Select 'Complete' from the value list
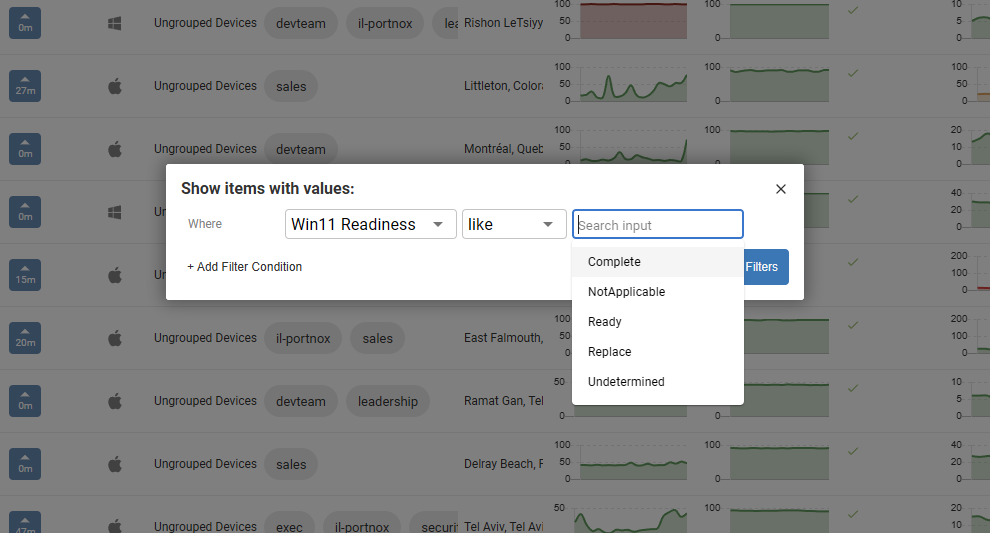The image size is (990, 533). coord(614,262)
